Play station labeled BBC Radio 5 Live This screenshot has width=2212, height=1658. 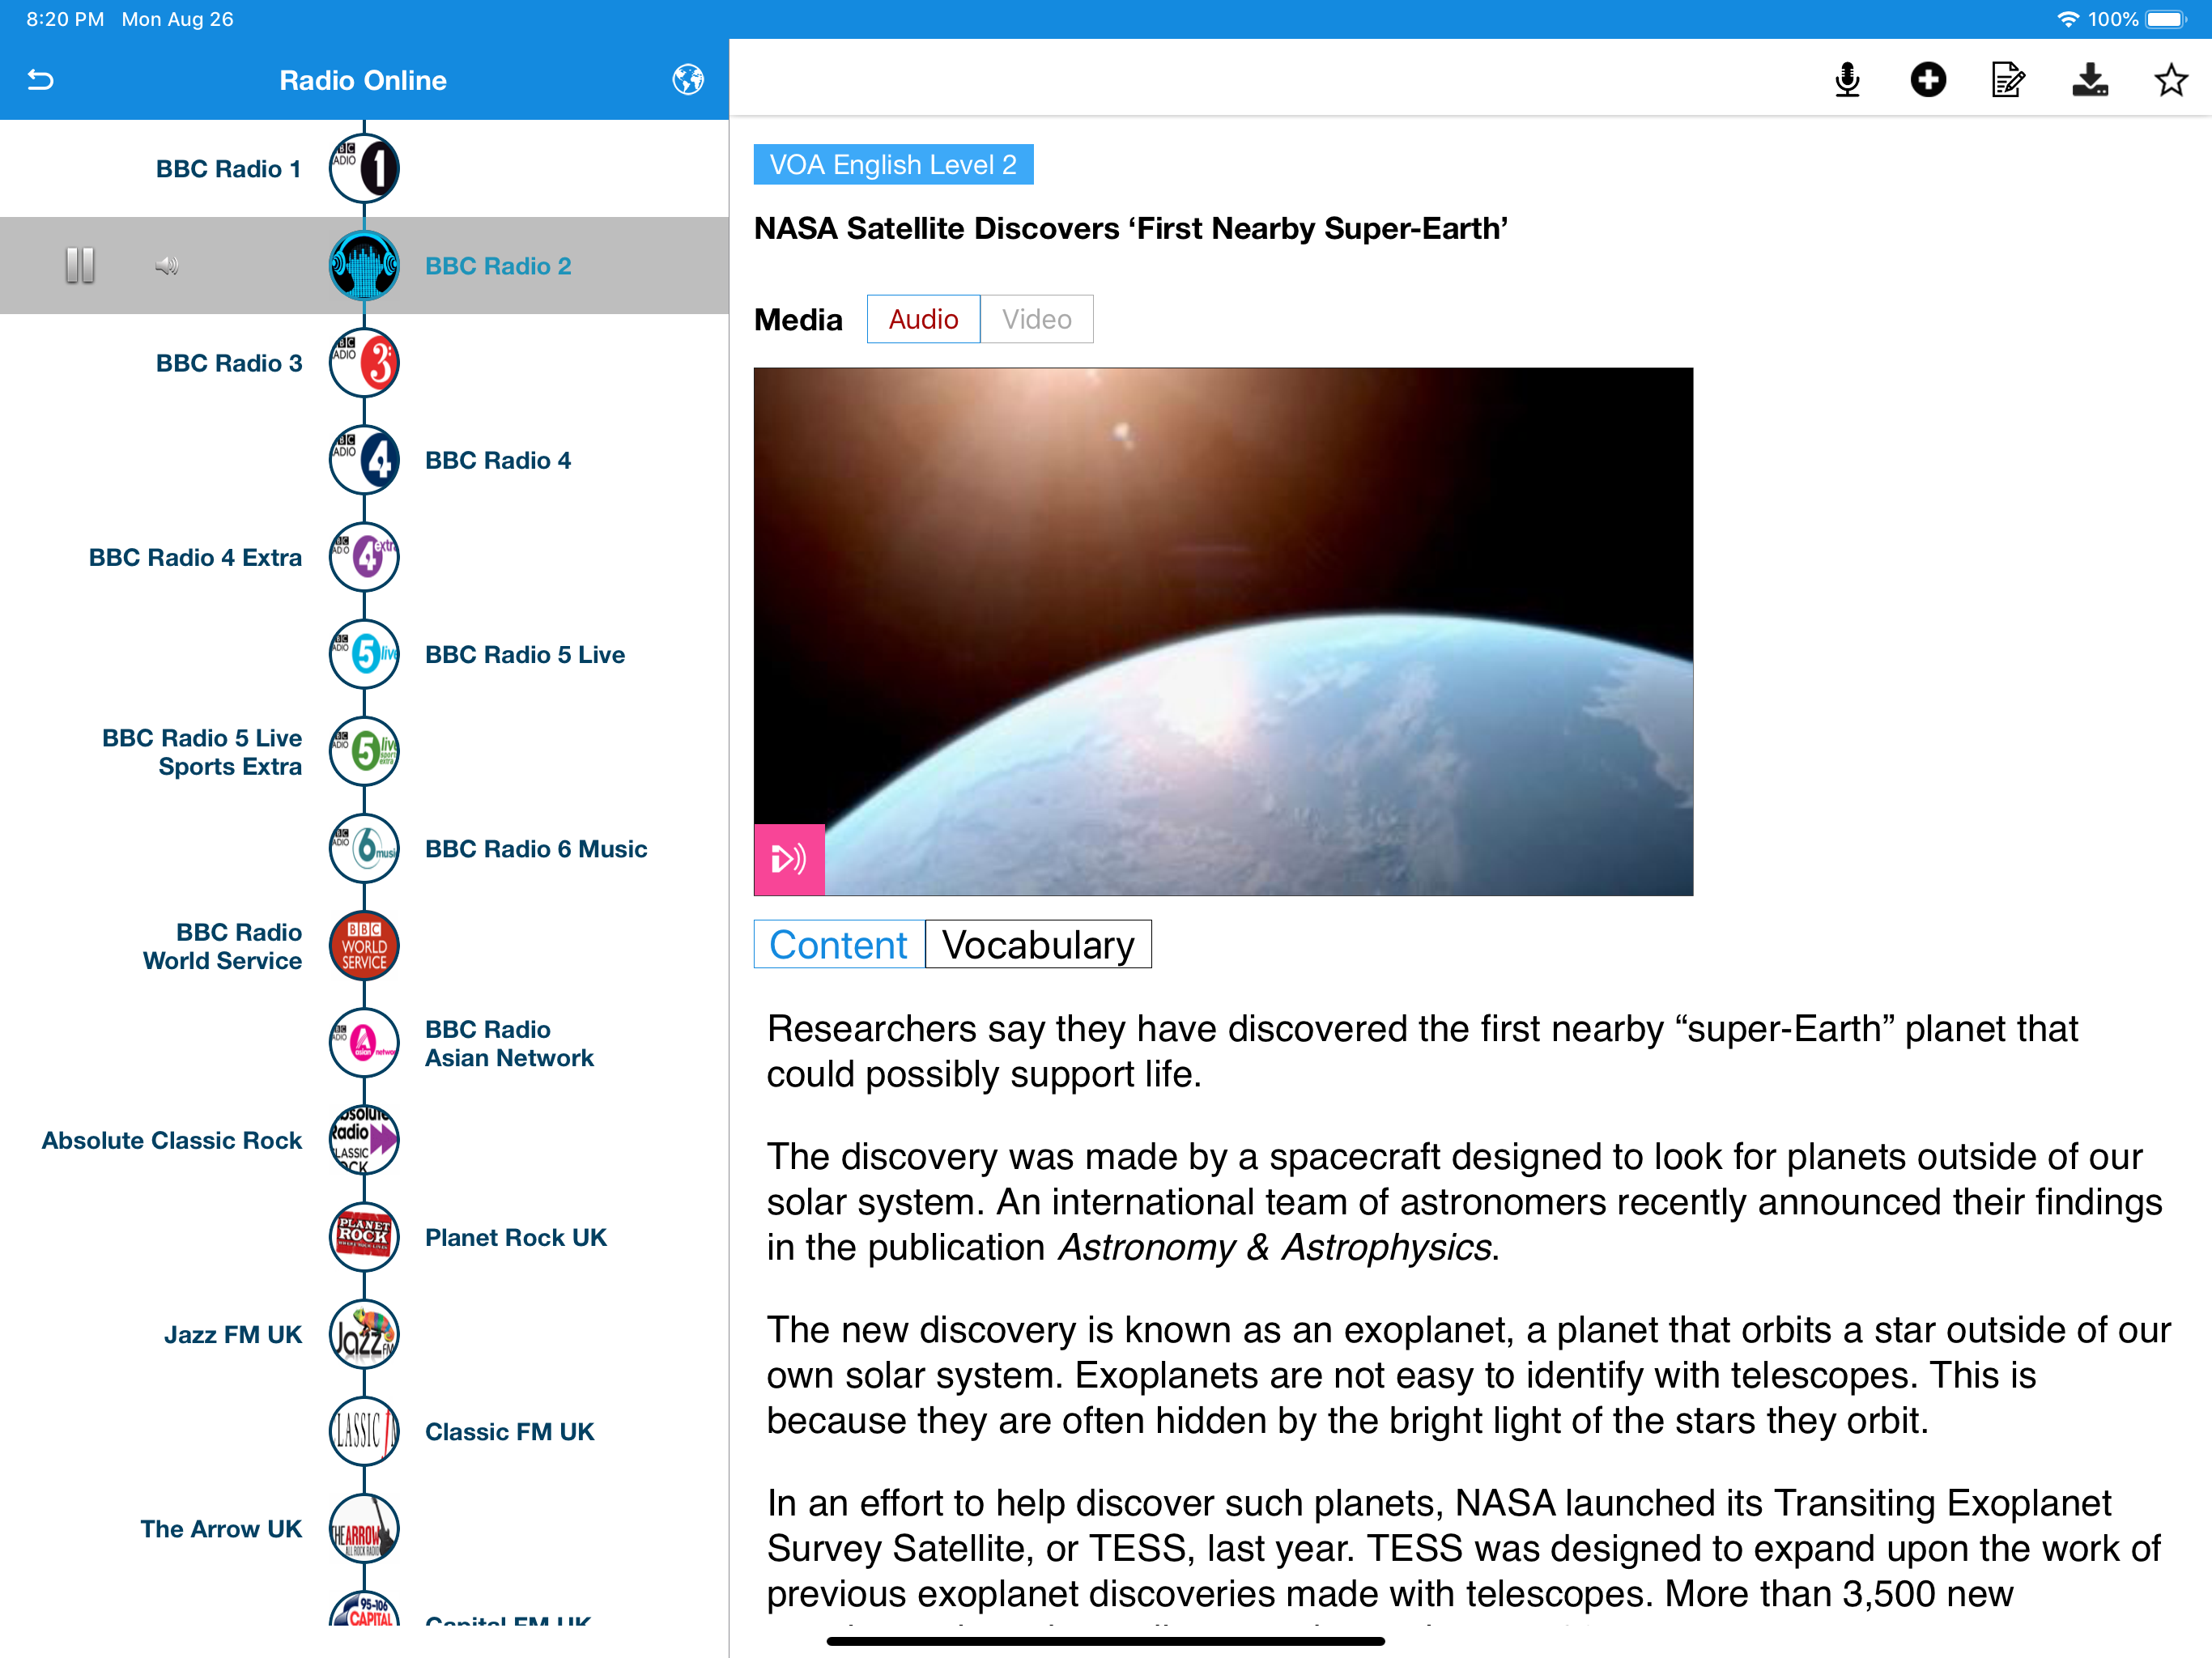coord(525,654)
